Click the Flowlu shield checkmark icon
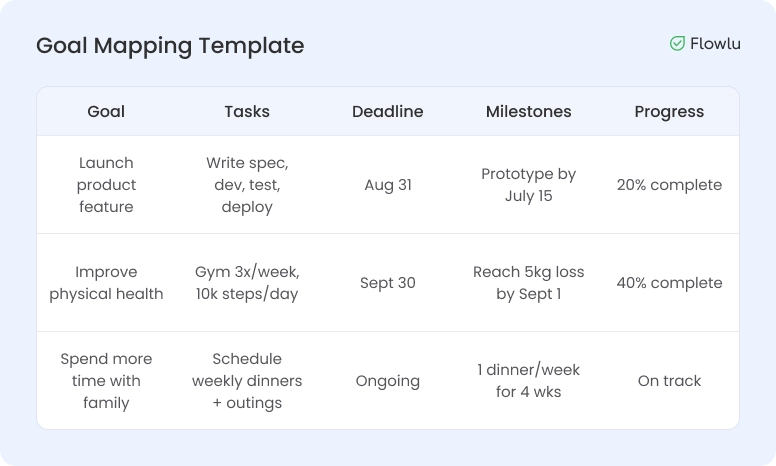 coord(677,44)
